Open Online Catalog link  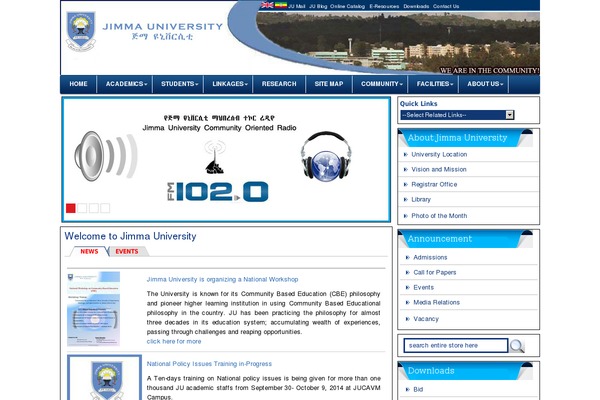pos(347,6)
